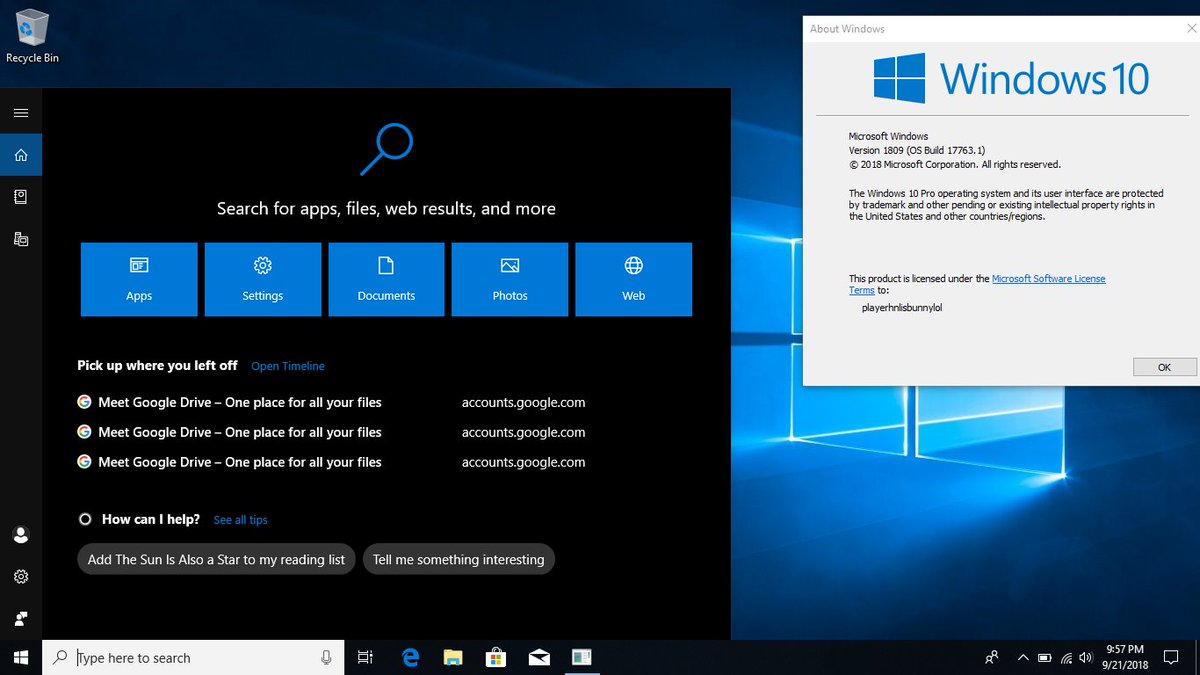Click the microphone icon in search box
Image resolution: width=1200 pixels, height=675 pixels.
[326, 657]
